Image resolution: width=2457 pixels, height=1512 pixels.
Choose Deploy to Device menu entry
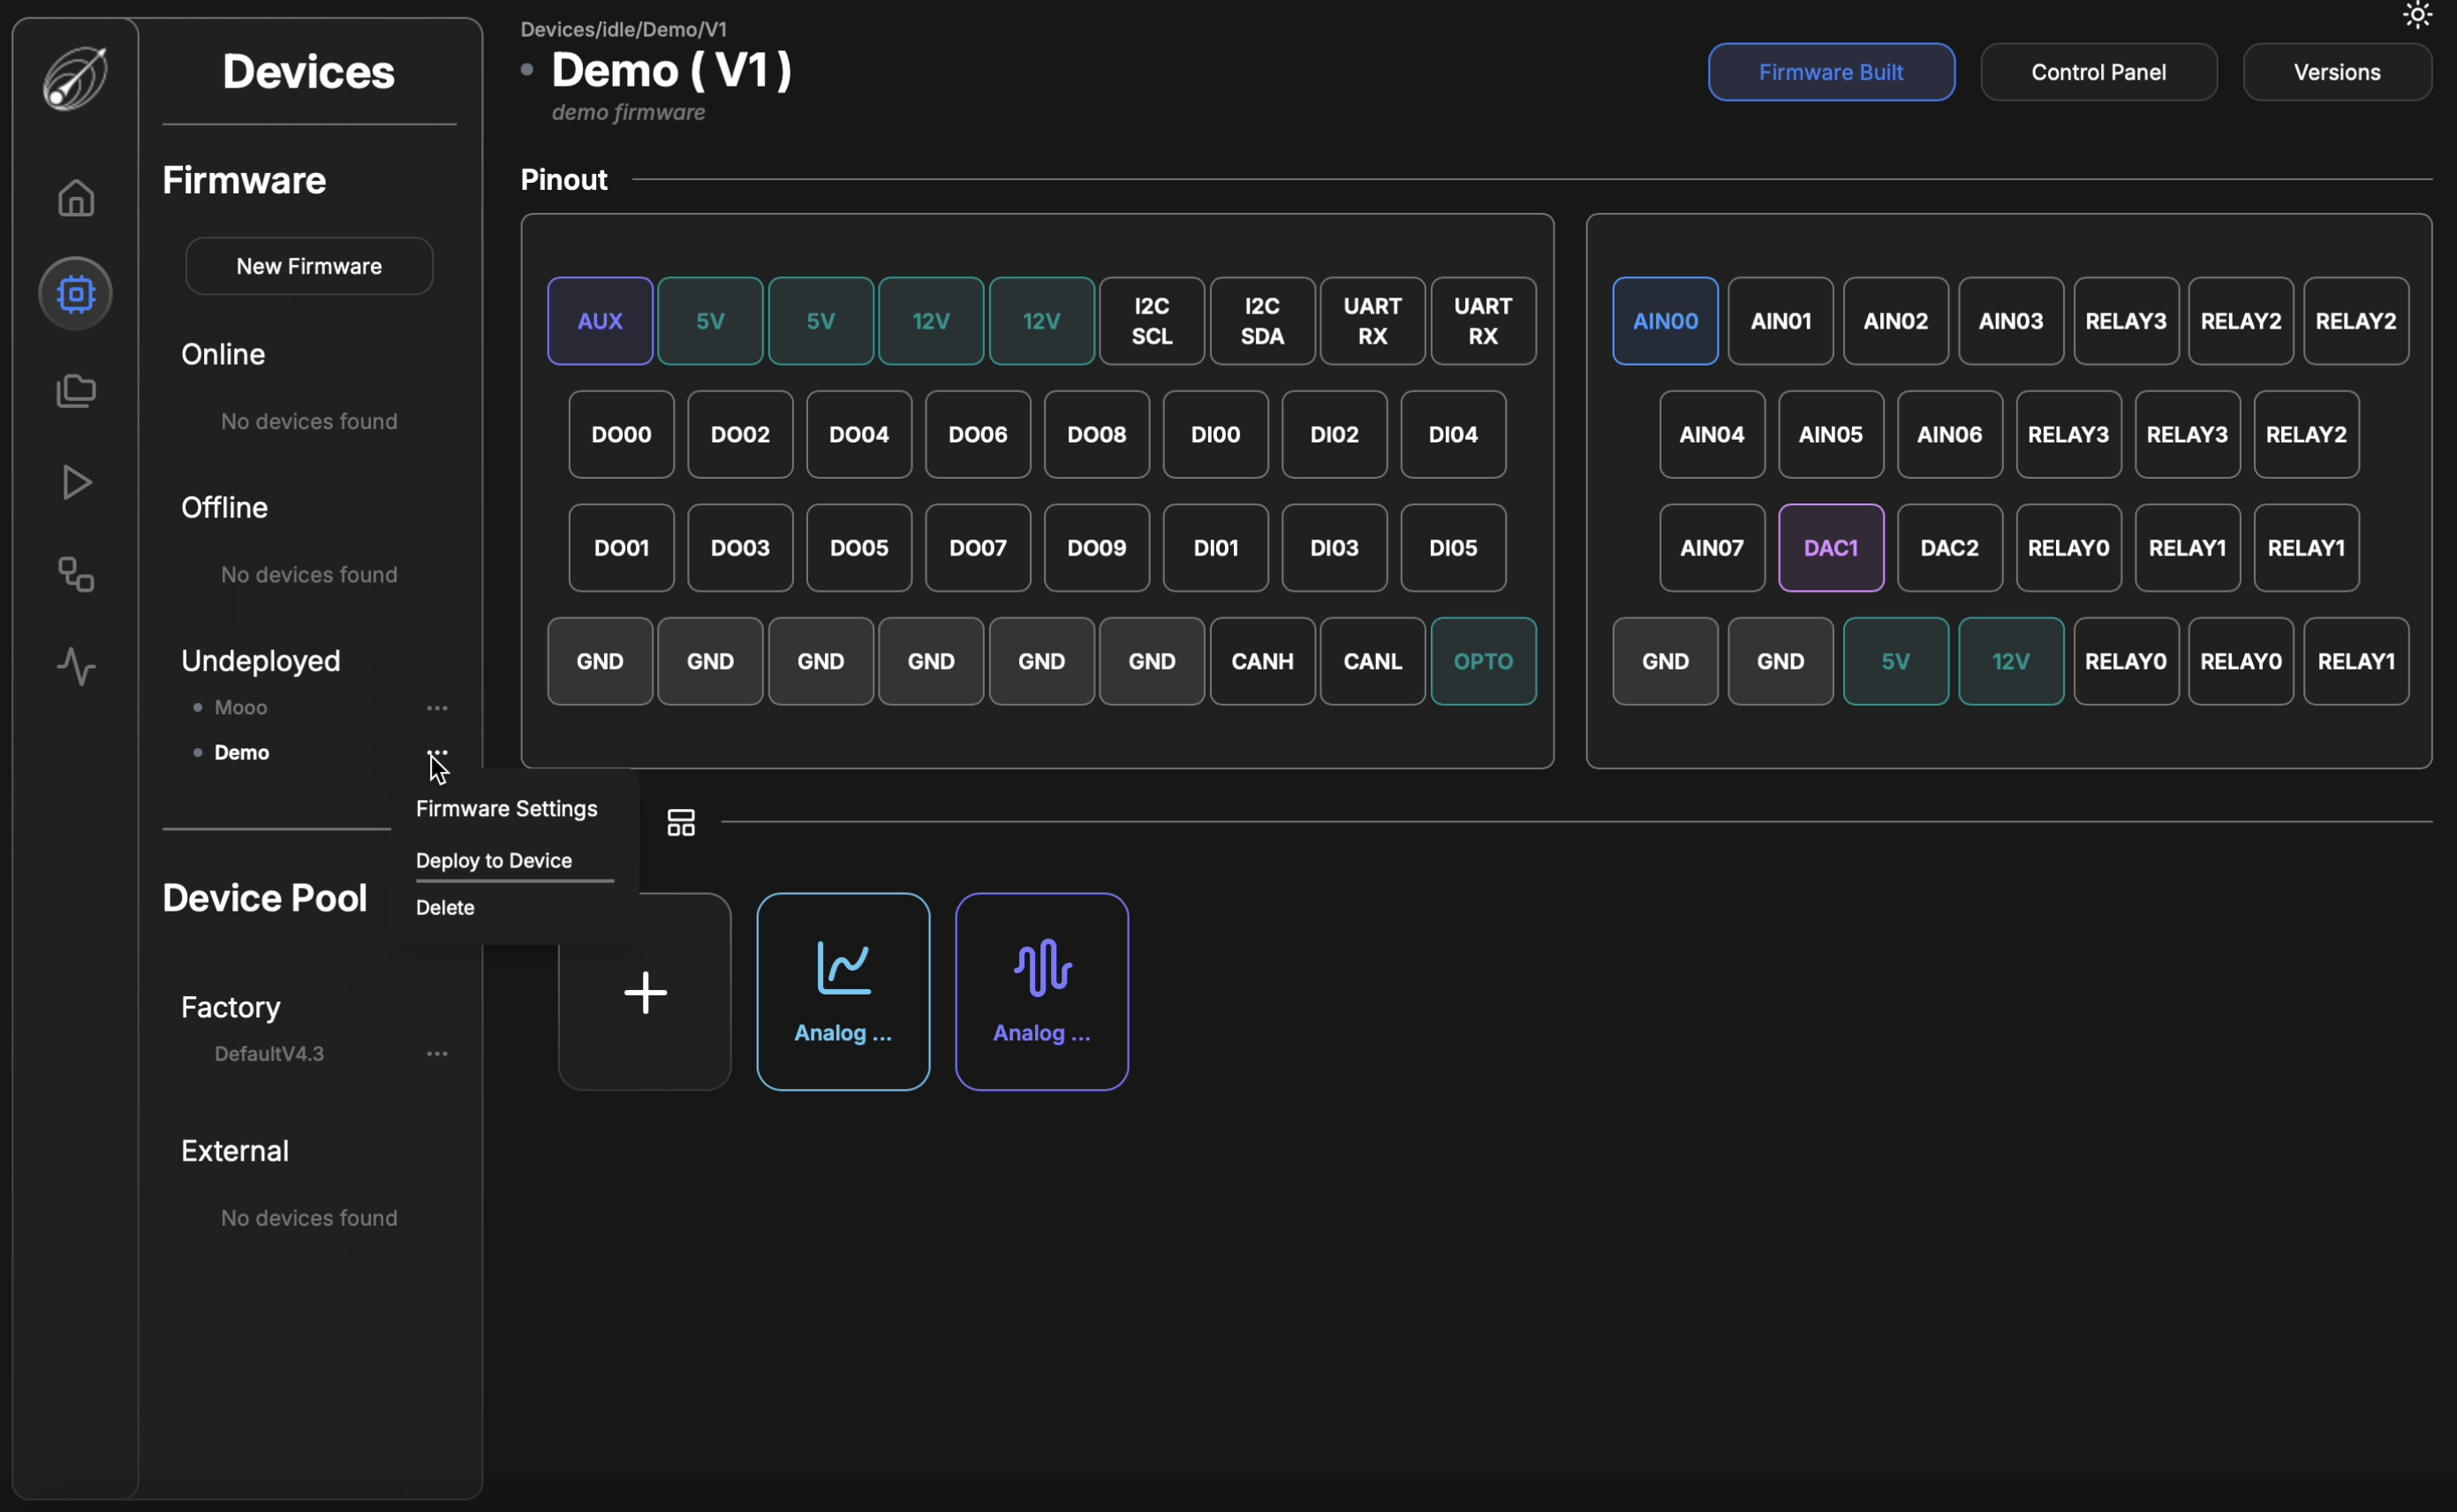[494, 861]
